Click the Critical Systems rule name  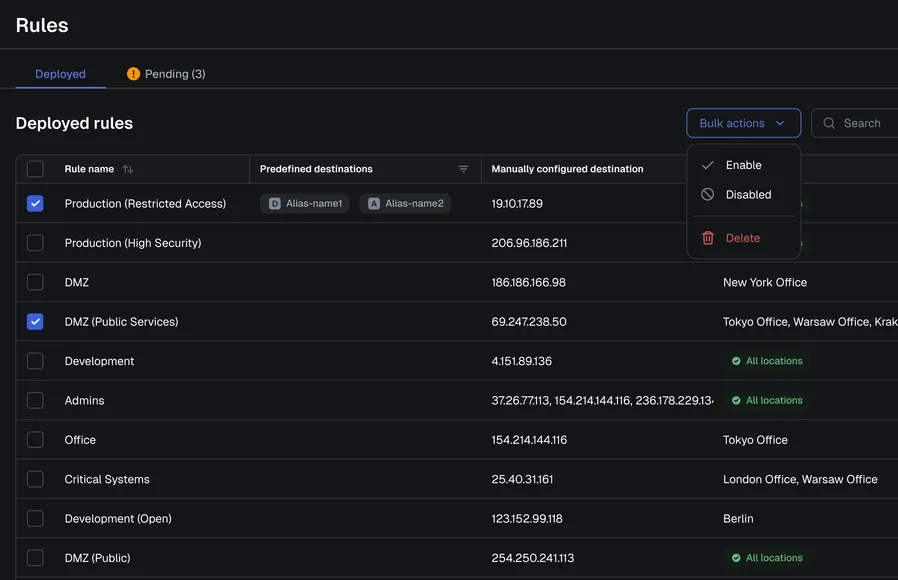(x=107, y=479)
